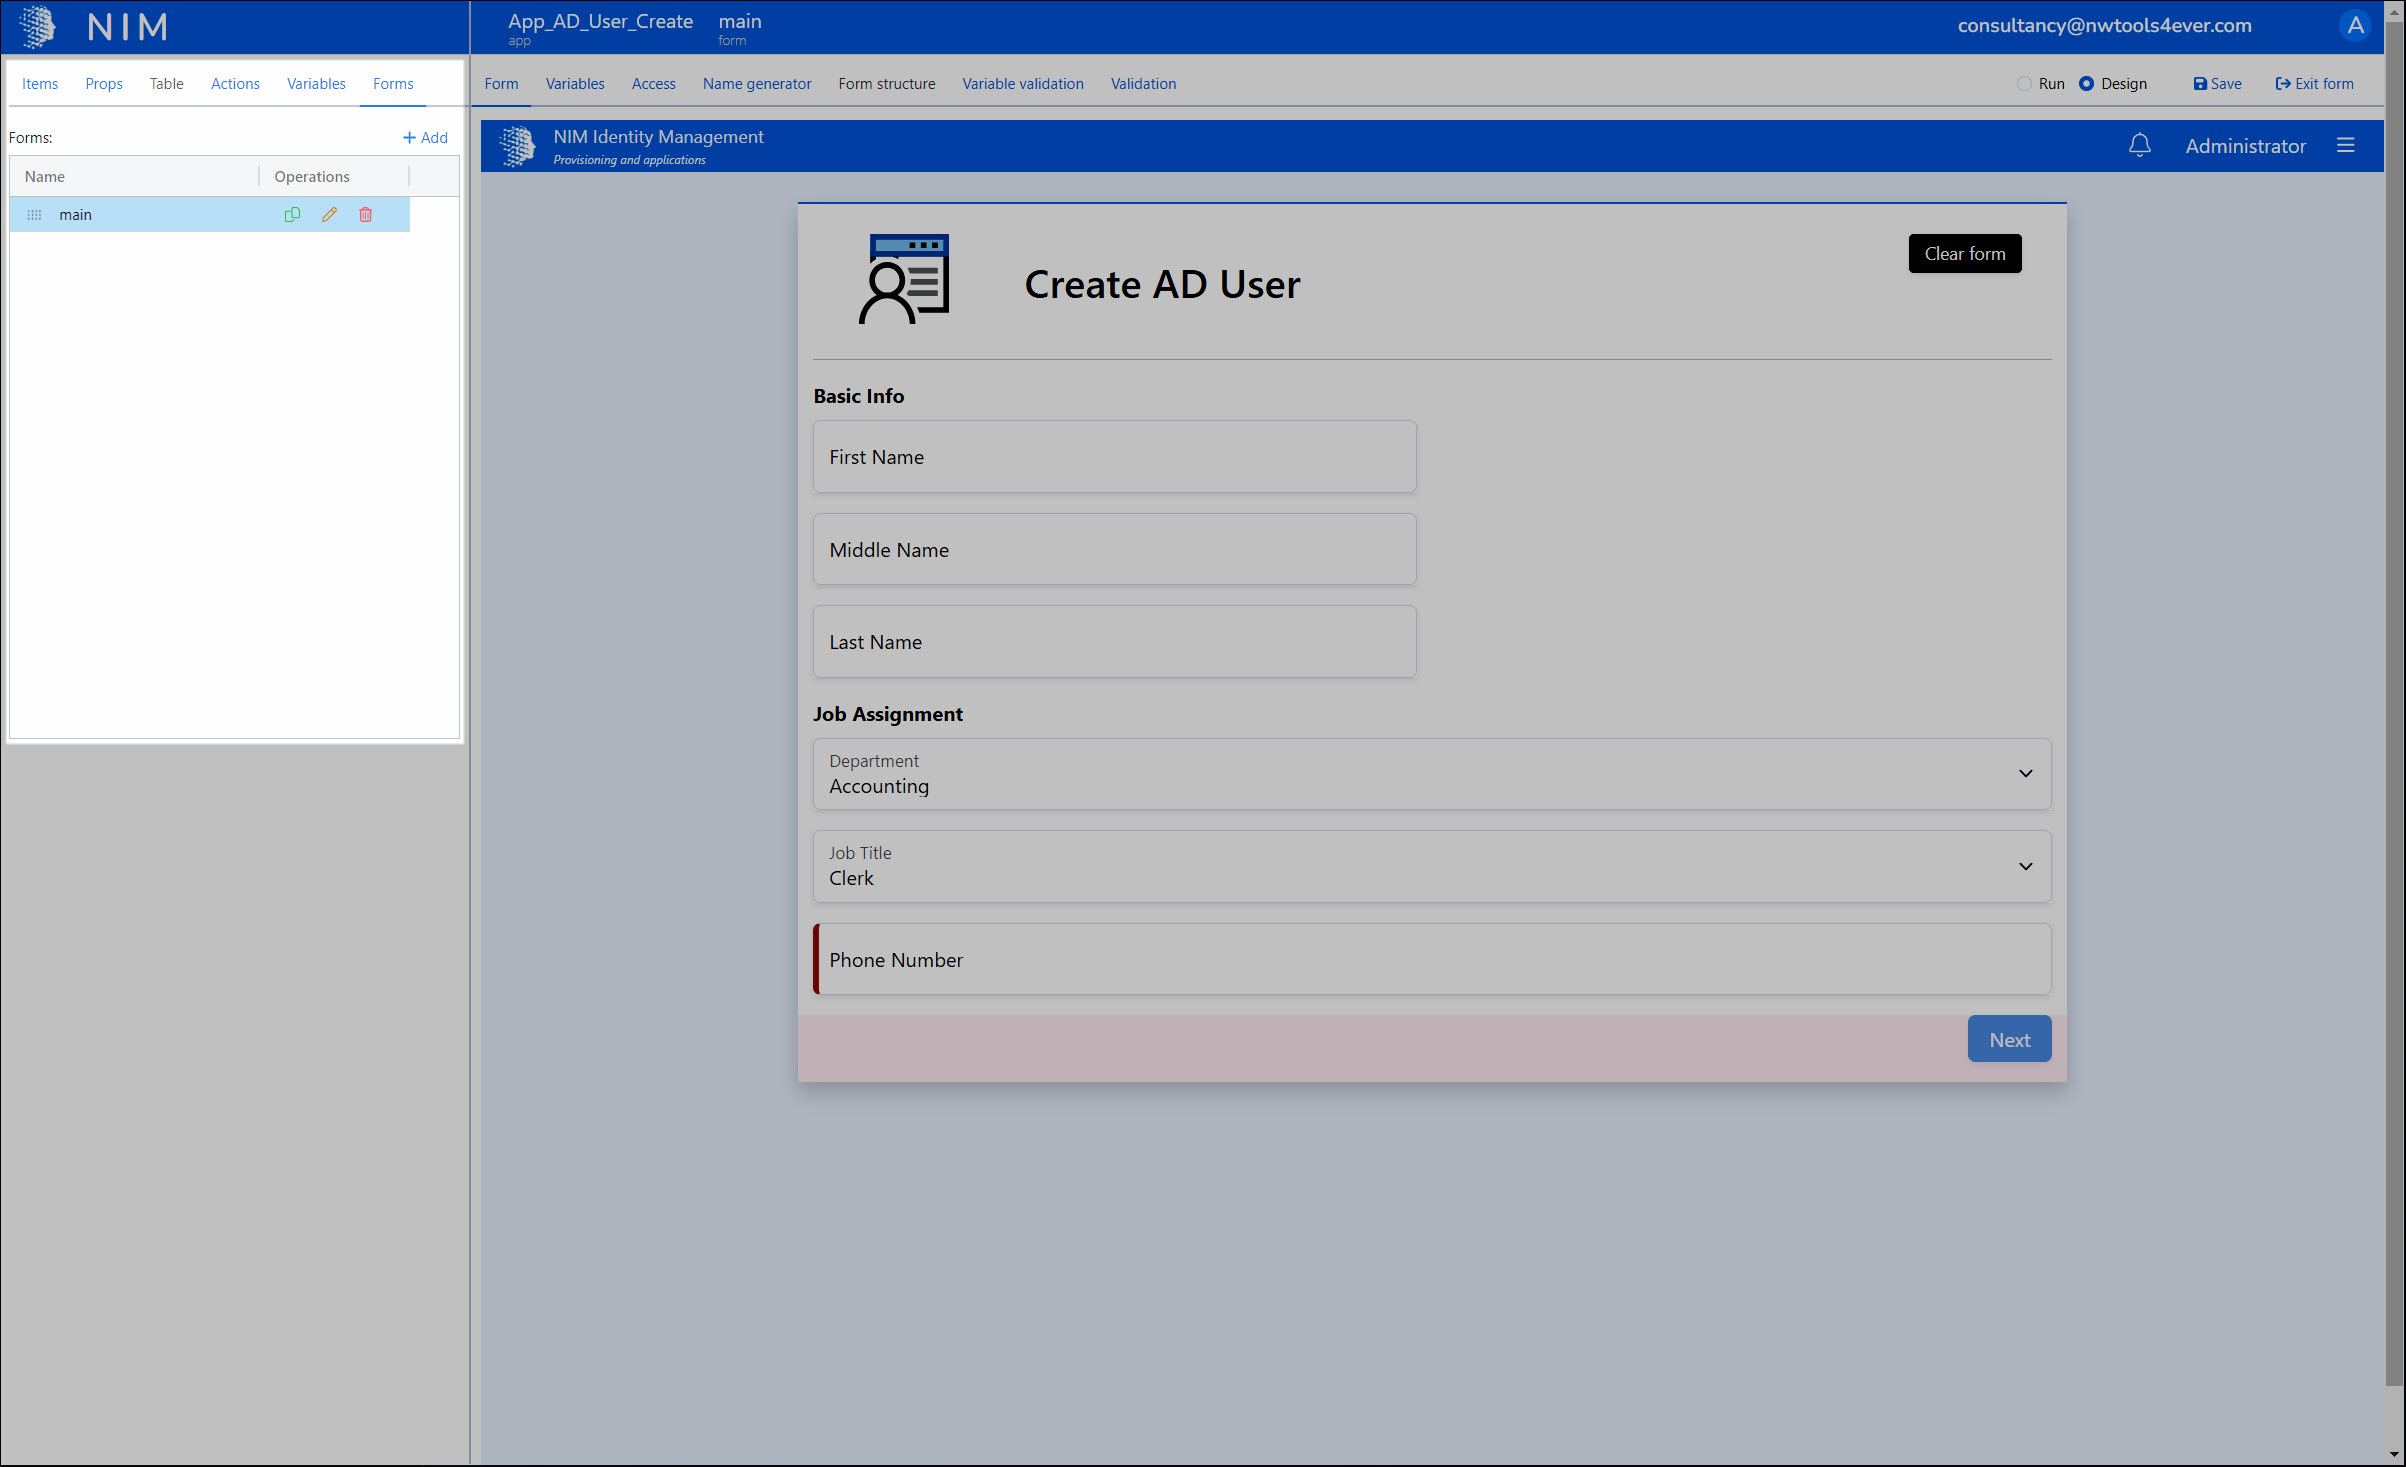
Task: Click the duplicate icon for main form
Action: [x=292, y=215]
